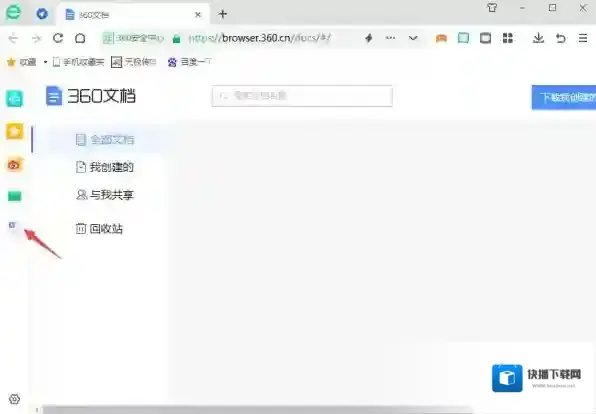
Task: Click the blue download button at top right
Action: (x=564, y=97)
